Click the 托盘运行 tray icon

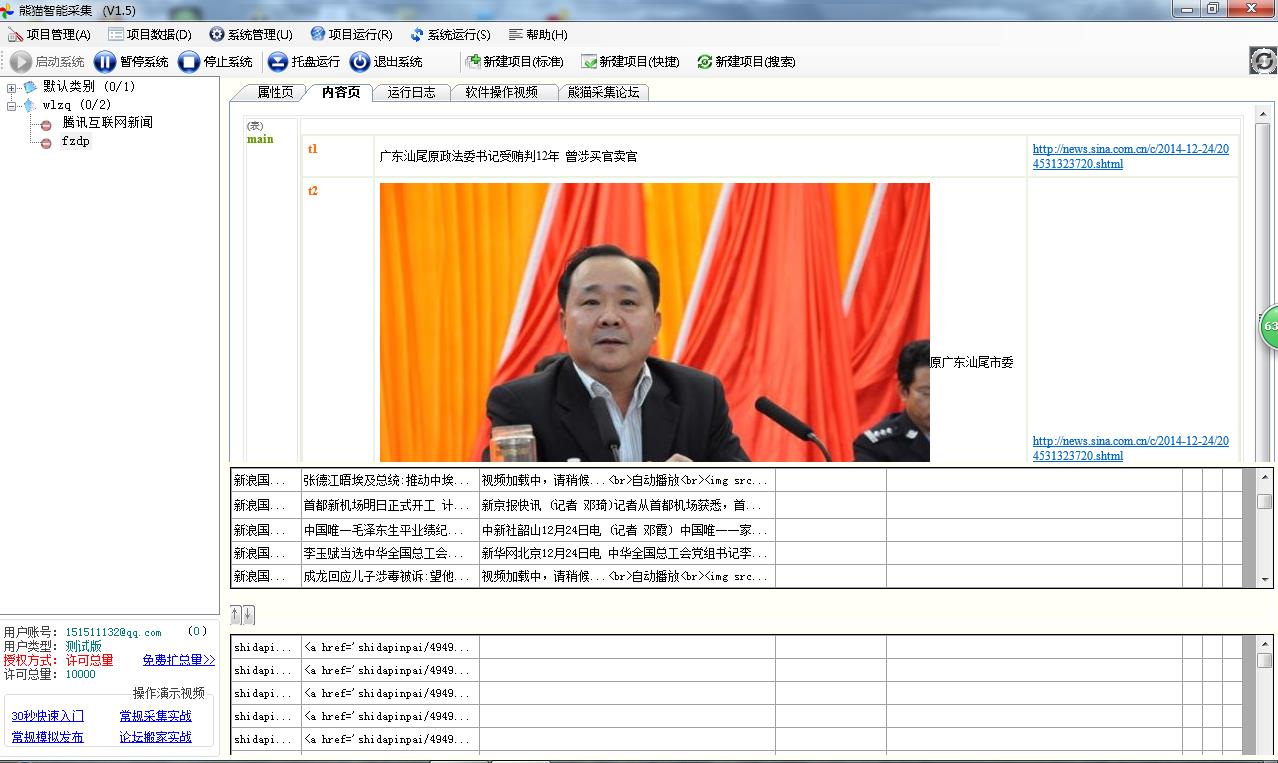coord(278,62)
